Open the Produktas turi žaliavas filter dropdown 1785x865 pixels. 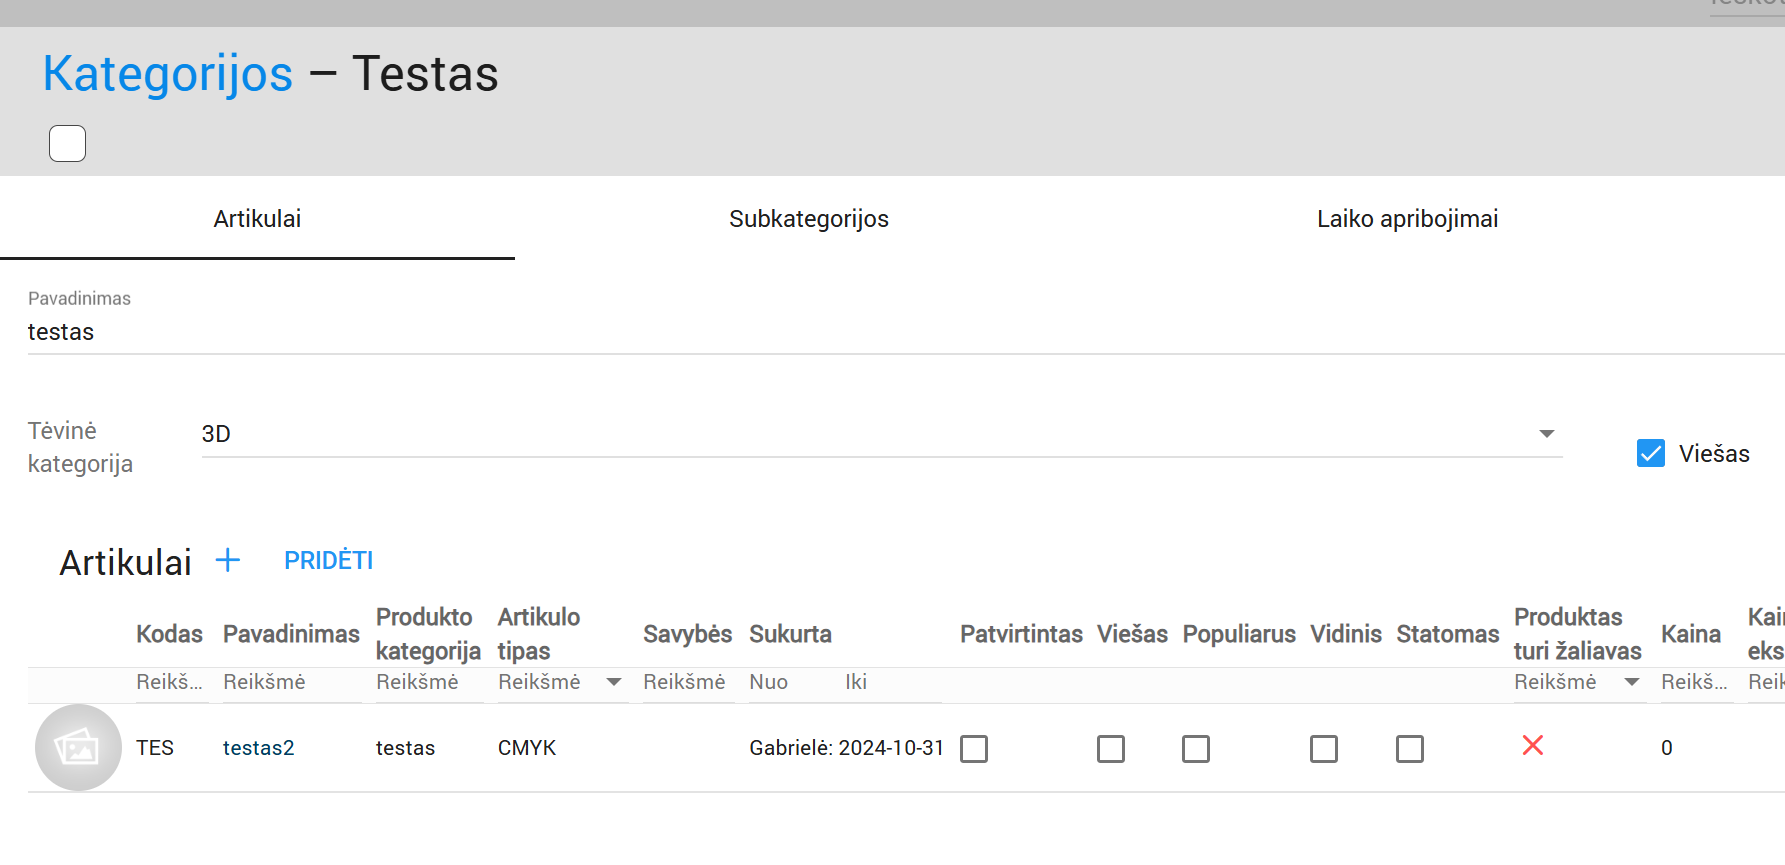point(1631,682)
